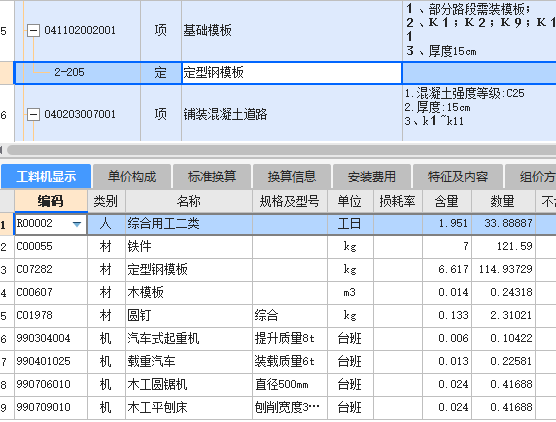Click the 121.59 quantity cell
Viewport: 556px width, 422px height.
(503, 246)
